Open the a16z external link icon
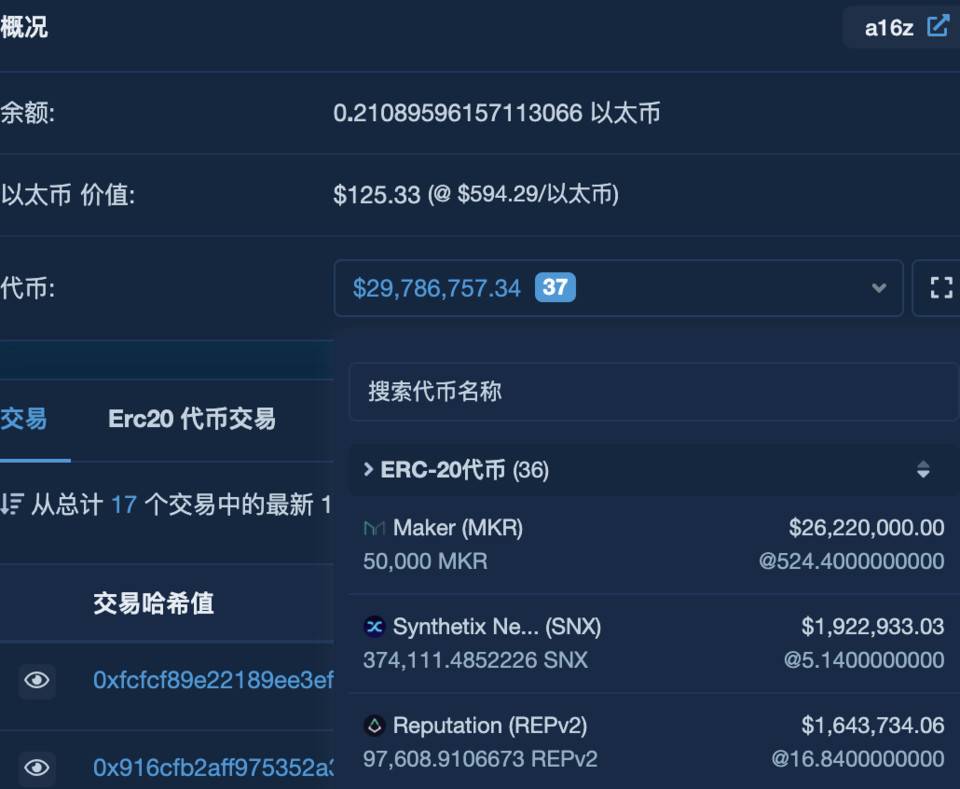This screenshot has width=960, height=789. click(x=937, y=27)
